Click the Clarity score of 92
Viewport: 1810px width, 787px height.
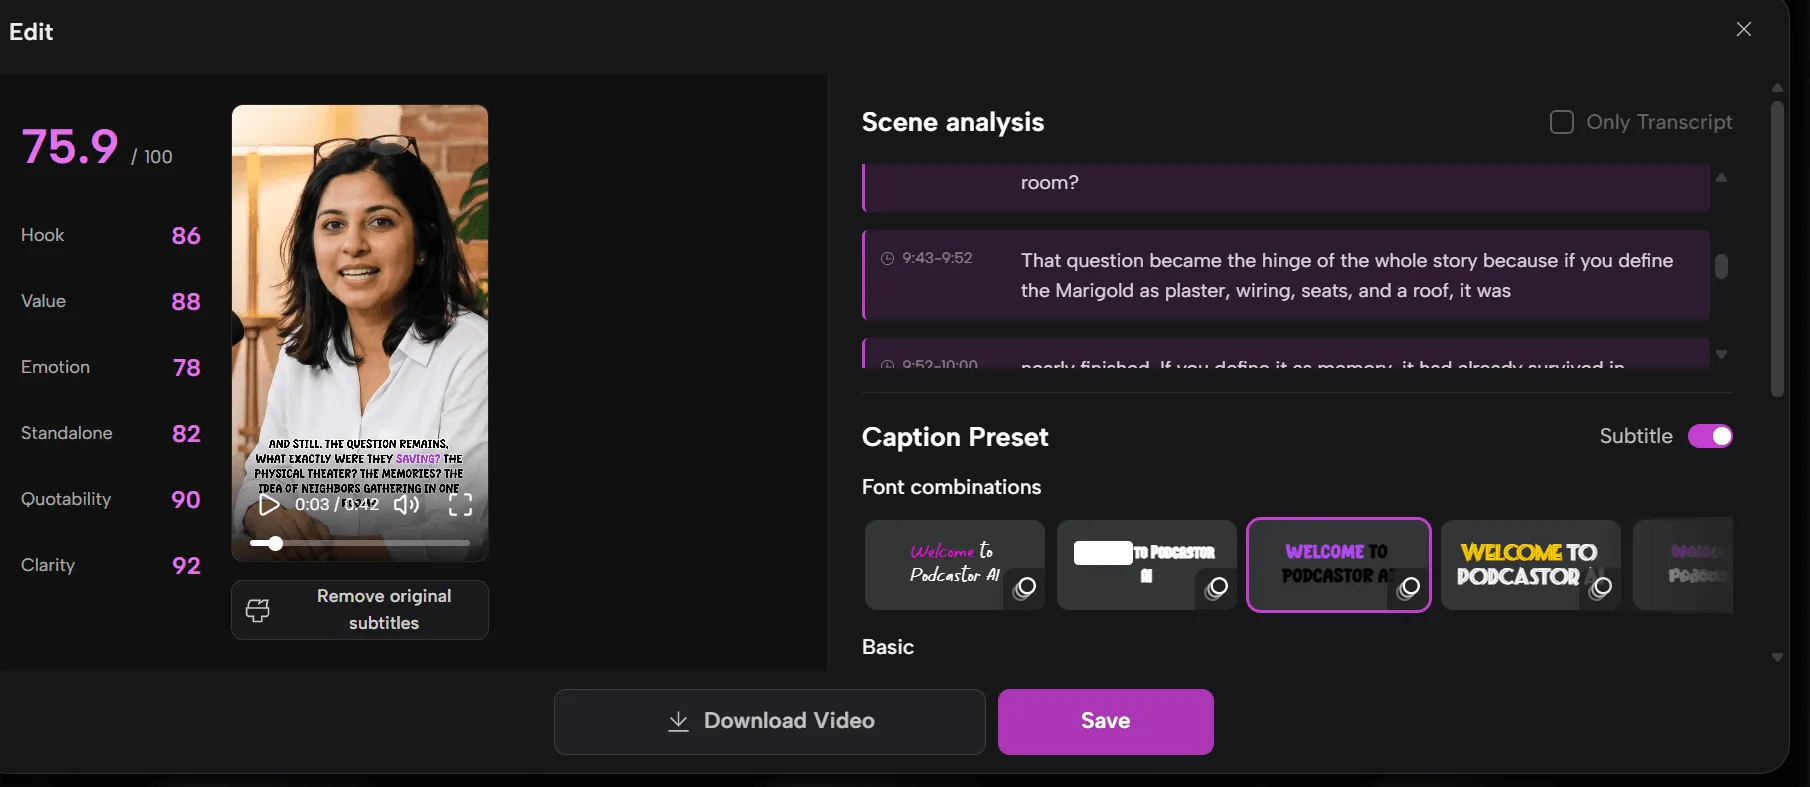(186, 566)
